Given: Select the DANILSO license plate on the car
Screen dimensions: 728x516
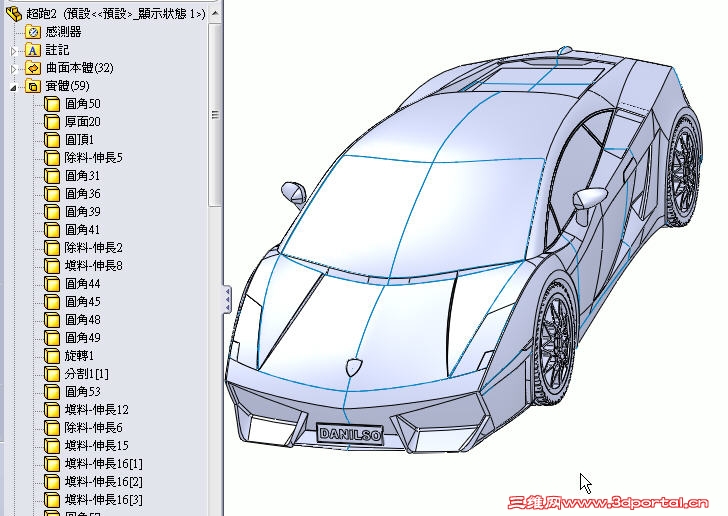Looking at the screenshot, I should click(x=350, y=435).
